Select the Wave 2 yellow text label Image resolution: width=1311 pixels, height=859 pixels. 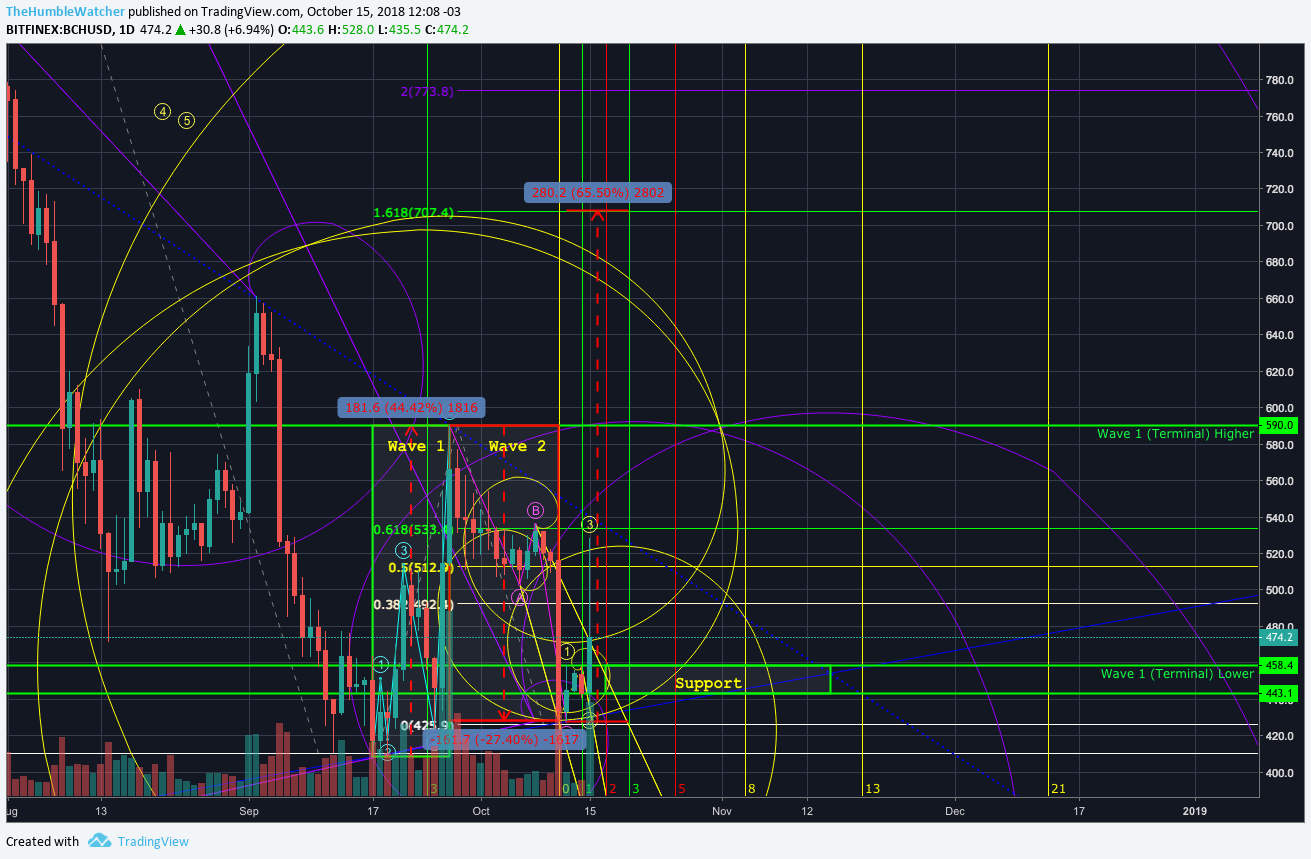click(x=517, y=446)
